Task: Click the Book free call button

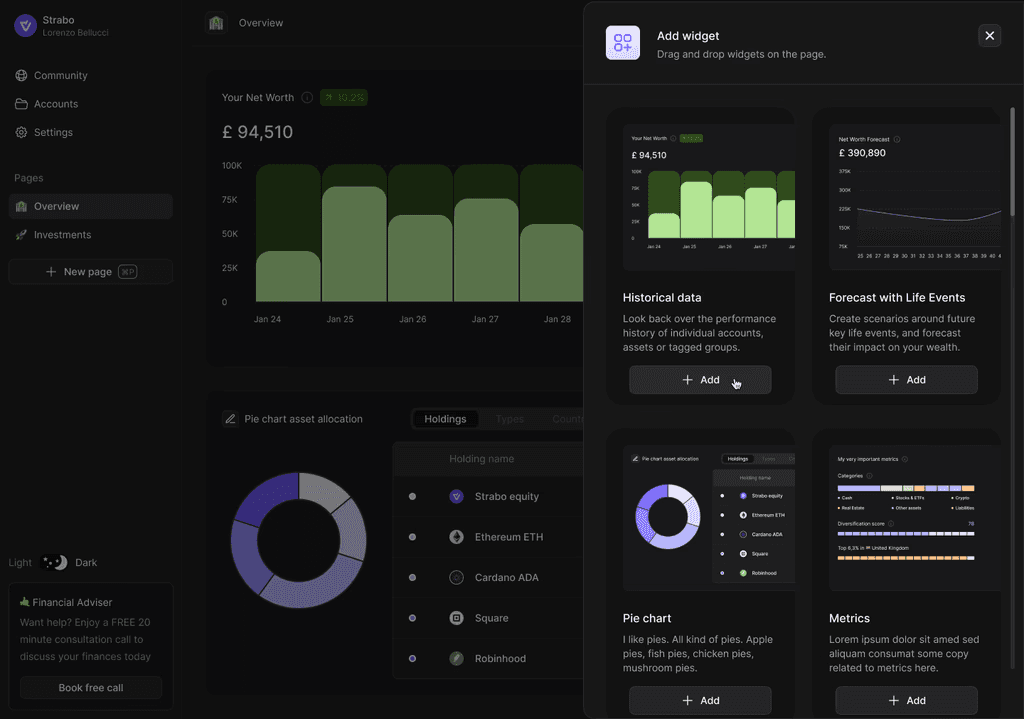Action: (91, 688)
